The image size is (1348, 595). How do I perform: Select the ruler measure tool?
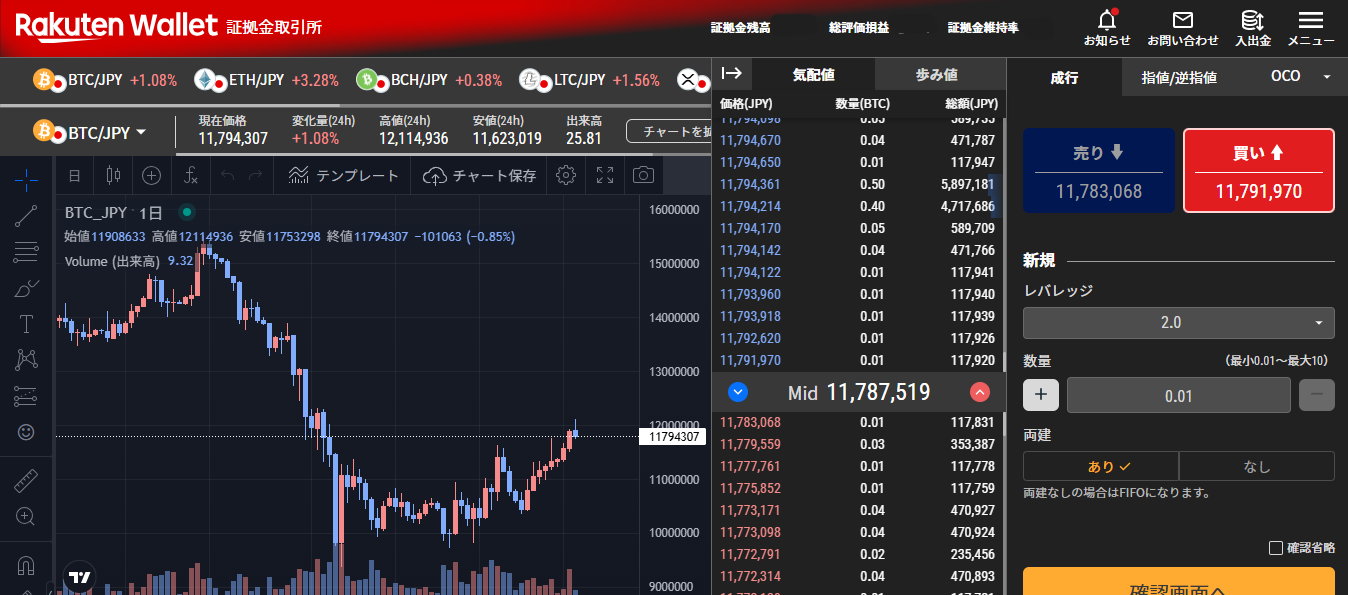point(27,481)
